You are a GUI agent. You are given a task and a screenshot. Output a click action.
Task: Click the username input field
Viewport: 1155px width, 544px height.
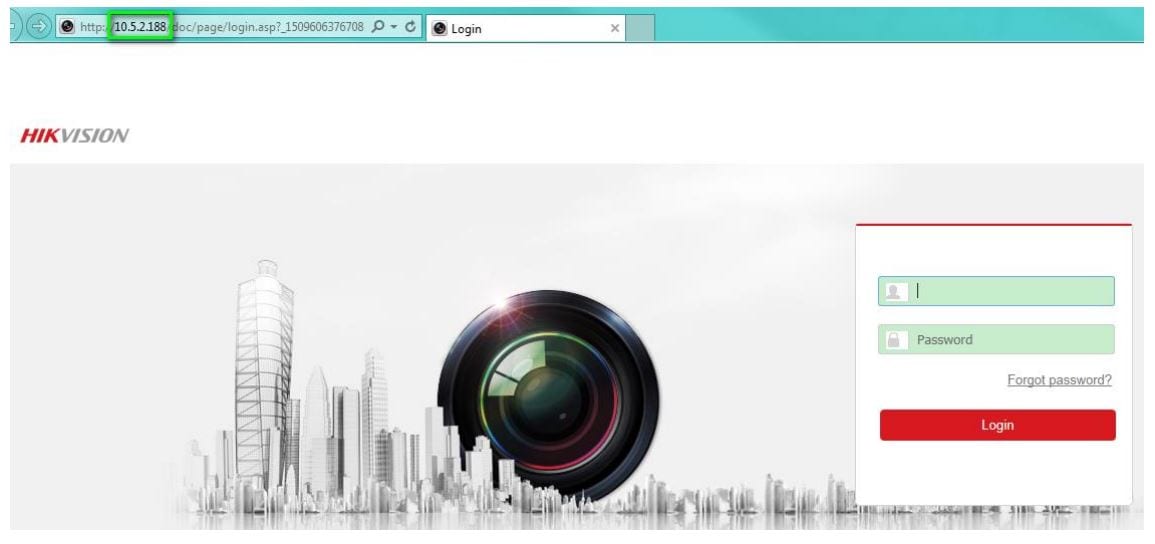tap(996, 292)
